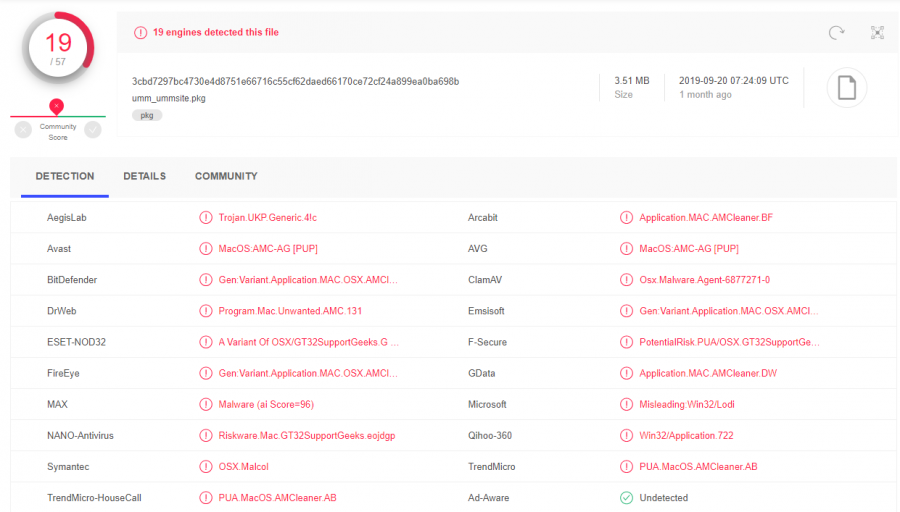
Task: Click warning icon in GData row
Action: [x=626, y=373]
